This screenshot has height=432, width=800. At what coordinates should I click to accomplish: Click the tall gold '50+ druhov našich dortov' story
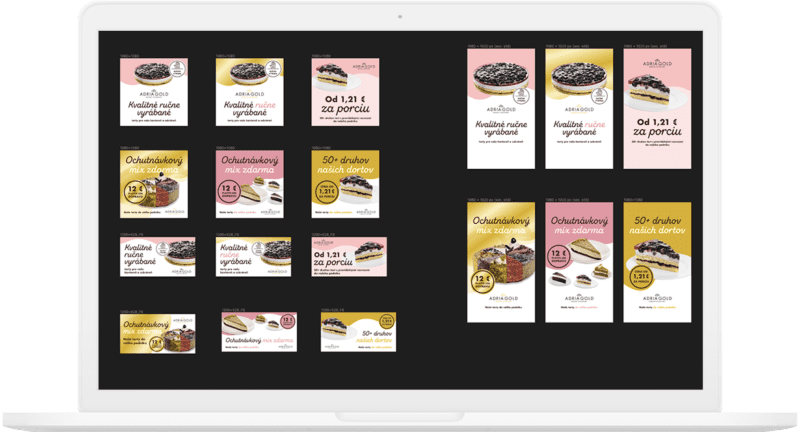pos(656,262)
